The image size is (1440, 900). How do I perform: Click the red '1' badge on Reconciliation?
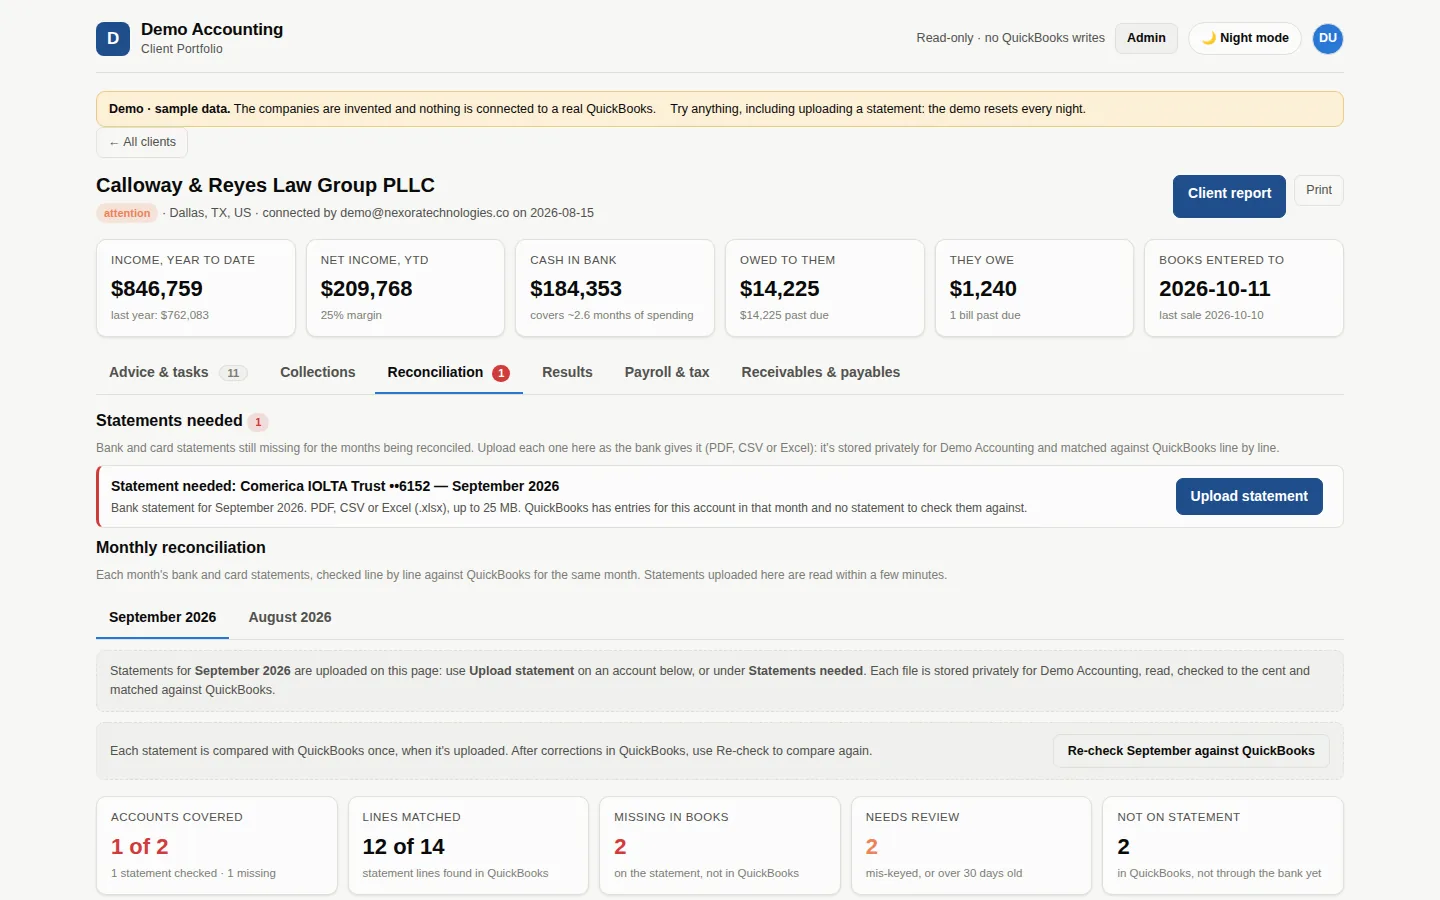(x=501, y=373)
